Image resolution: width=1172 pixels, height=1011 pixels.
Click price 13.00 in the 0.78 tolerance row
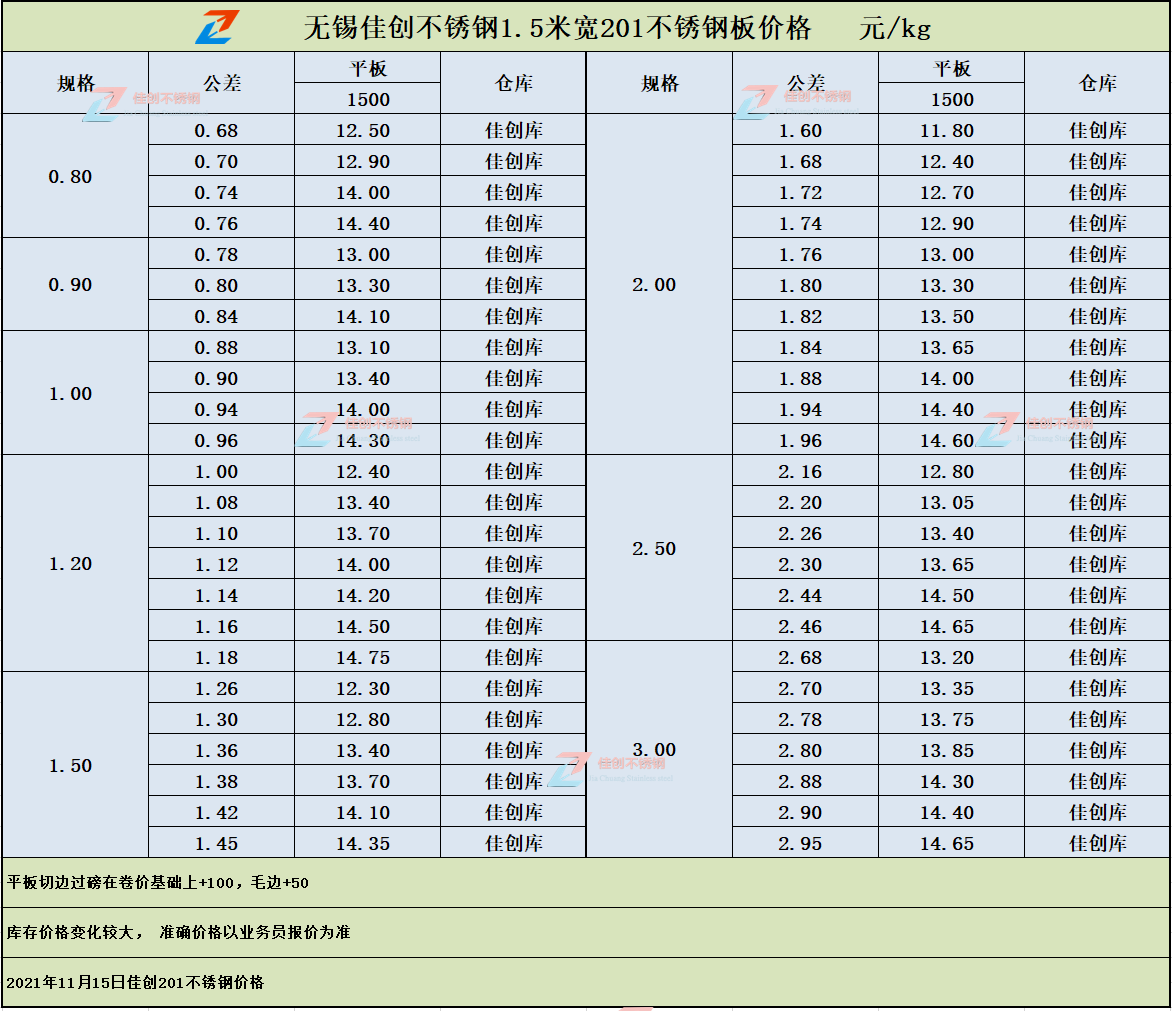click(x=363, y=255)
